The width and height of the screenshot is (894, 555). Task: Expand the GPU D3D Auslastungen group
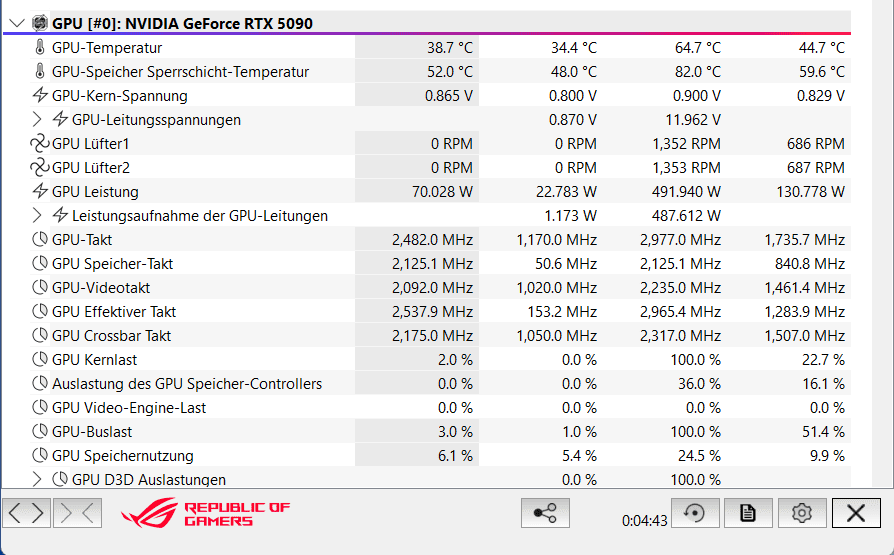(x=37, y=480)
